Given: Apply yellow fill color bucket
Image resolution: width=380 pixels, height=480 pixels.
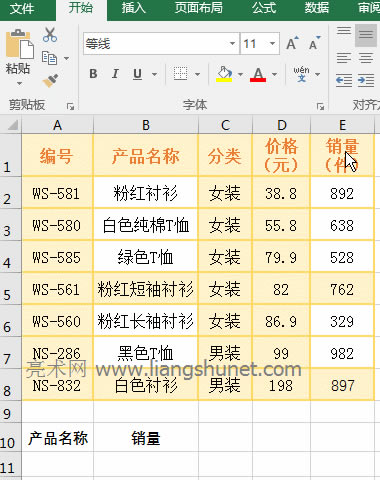Looking at the screenshot, I should 224,74.
